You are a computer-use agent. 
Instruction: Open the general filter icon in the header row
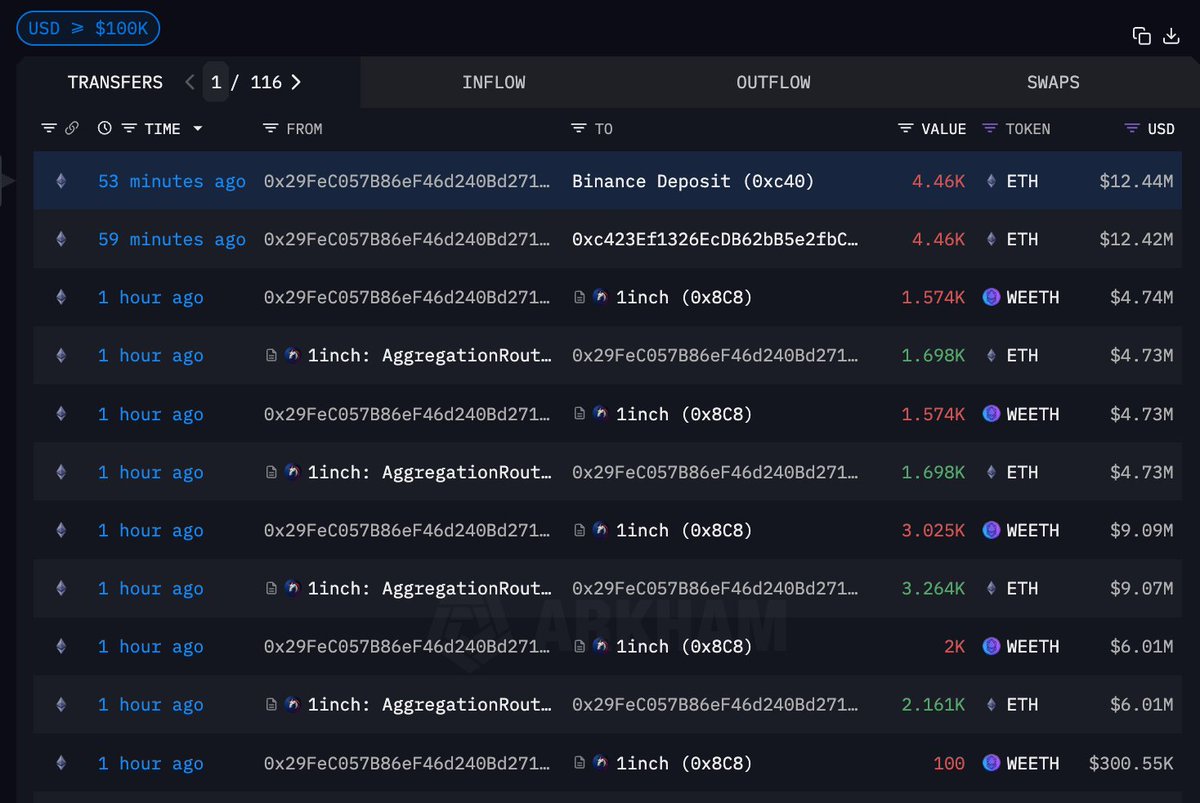tap(49, 128)
